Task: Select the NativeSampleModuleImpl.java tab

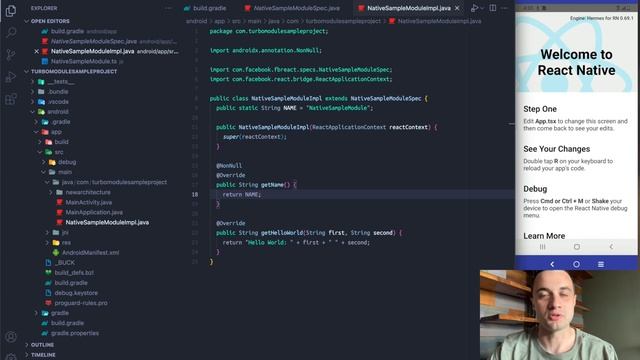Action: click(x=408, y=8)
